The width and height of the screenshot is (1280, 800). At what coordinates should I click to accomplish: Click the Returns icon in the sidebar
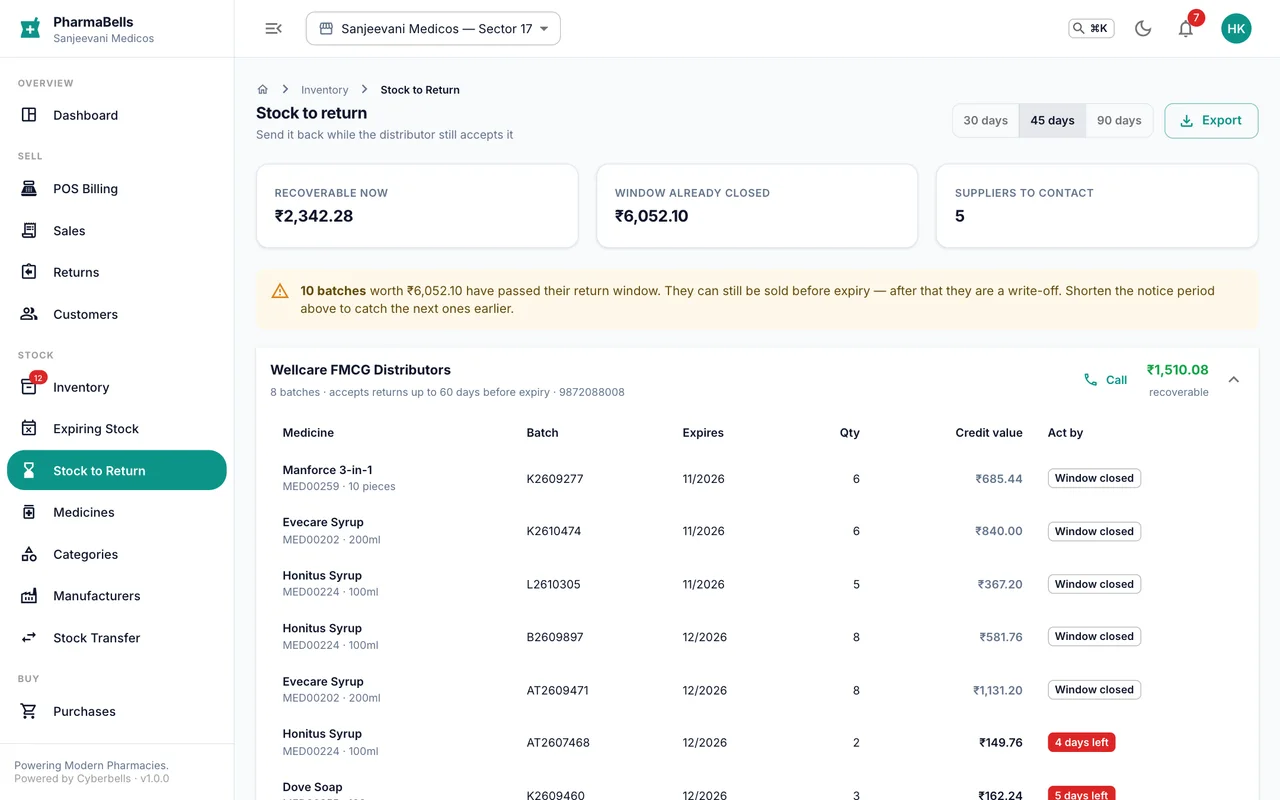(29, 272)
